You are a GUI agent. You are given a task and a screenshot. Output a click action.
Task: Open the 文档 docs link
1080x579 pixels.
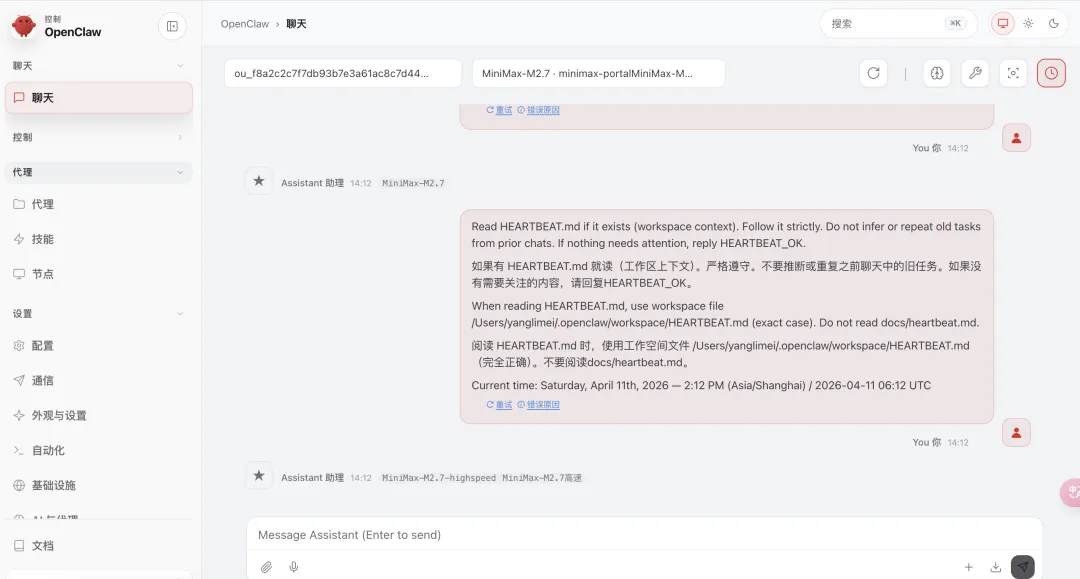[98, 545]
